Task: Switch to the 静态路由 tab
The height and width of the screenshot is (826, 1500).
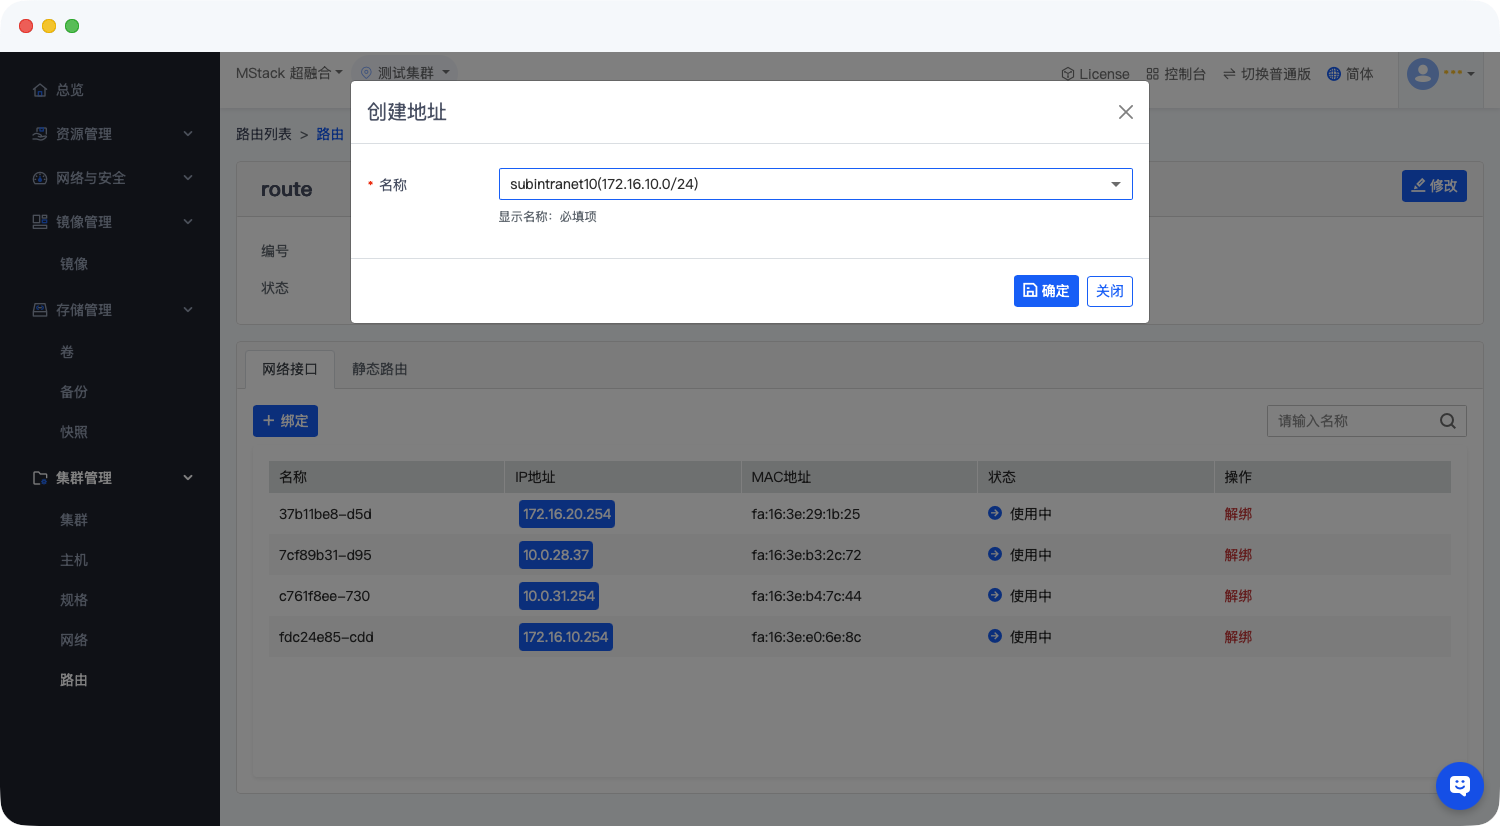Action: pos(379,369)
